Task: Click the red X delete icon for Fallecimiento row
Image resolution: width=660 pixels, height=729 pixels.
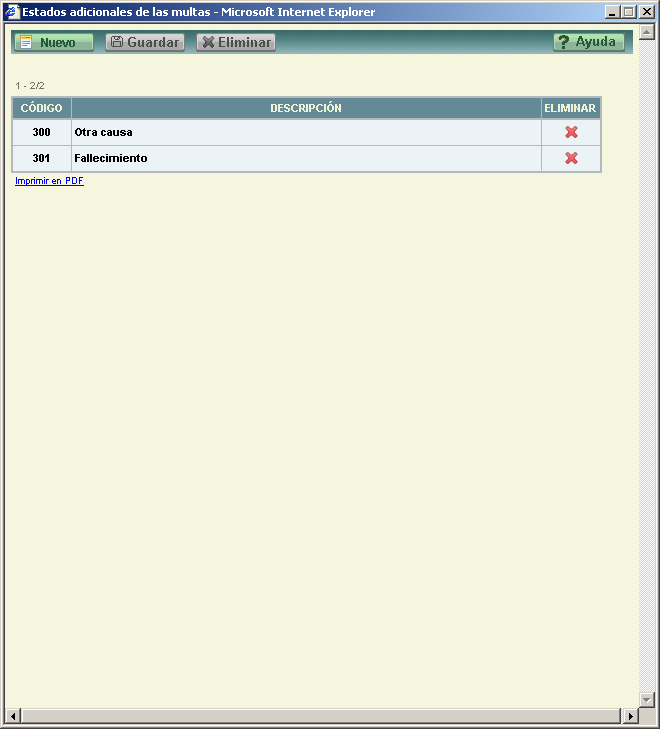Action: 571,158
